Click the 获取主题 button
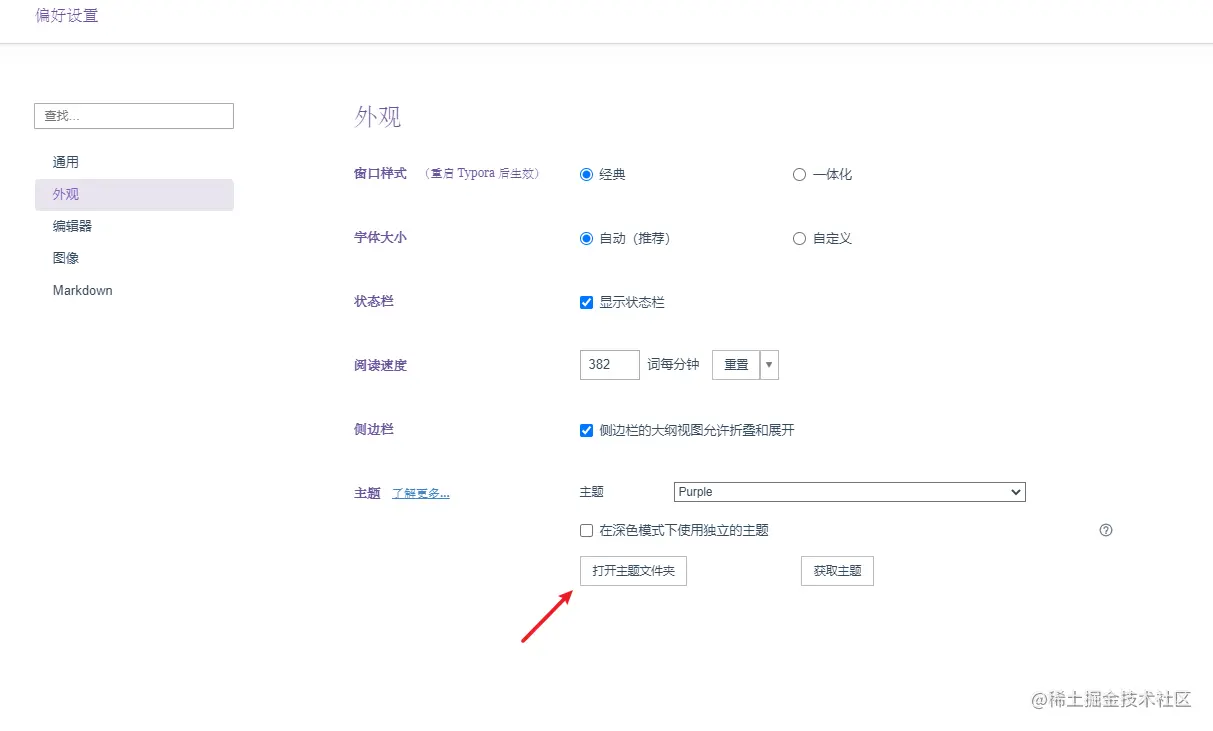Screen dimensions: 1213x731 (x=837, y=571)
